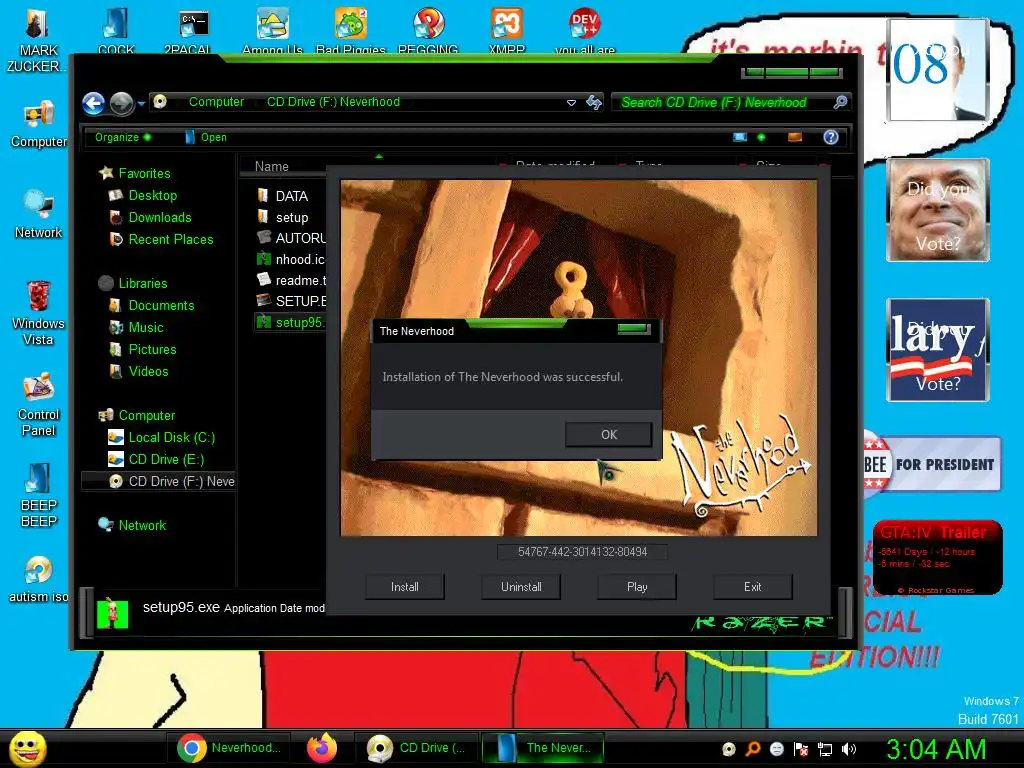Click the Install button
The width and height of the screenshot is (1024, 768).
pyautogui.click(x=405, y=586)
